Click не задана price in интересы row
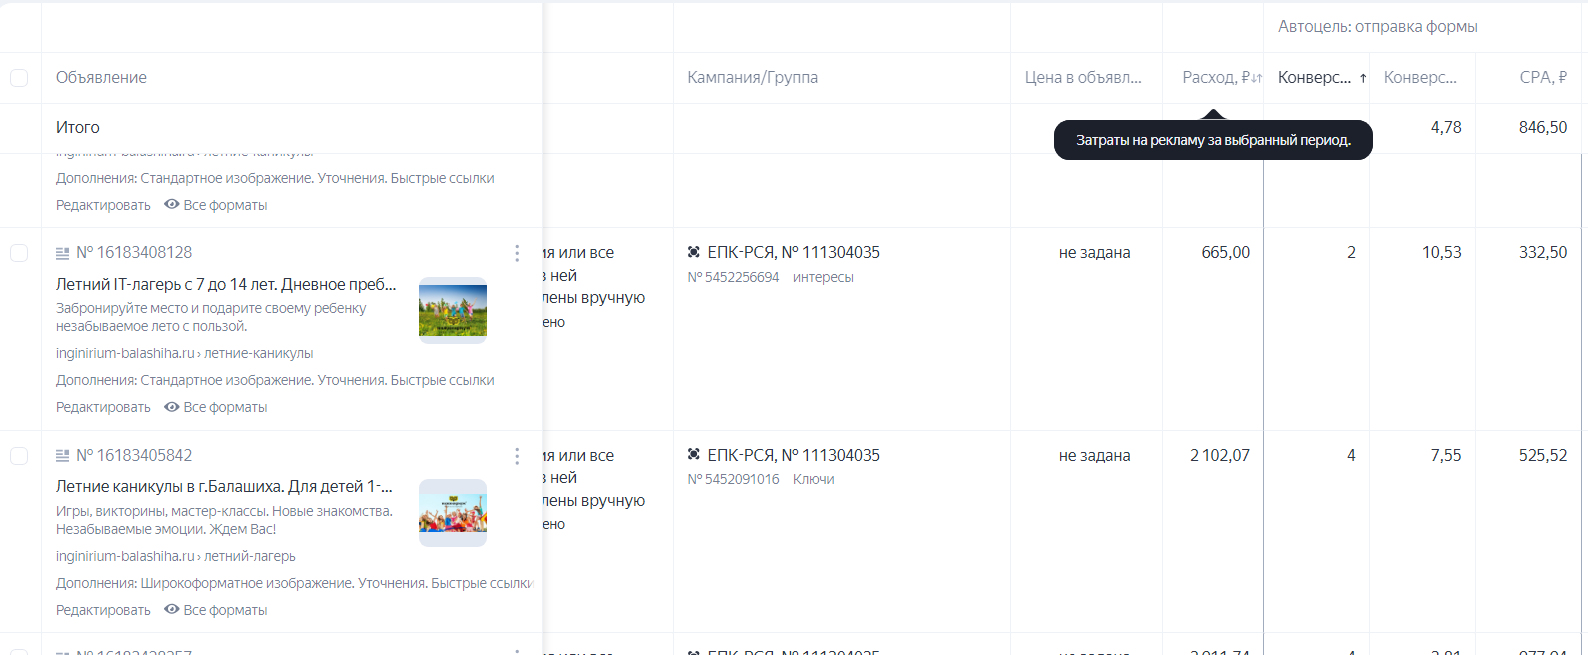1588x655 pixels. [1094, 252]
